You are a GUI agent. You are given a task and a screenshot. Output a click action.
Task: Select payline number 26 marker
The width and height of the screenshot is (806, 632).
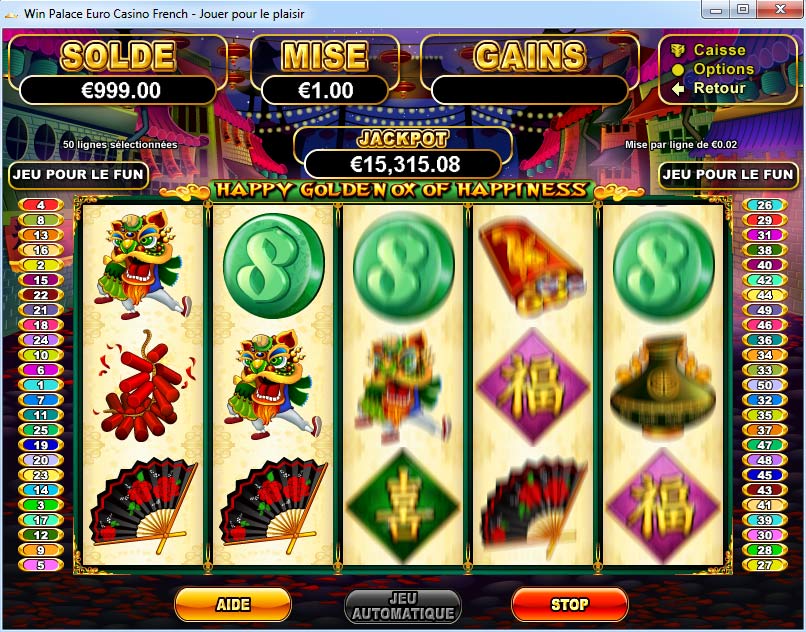point(765,205)
